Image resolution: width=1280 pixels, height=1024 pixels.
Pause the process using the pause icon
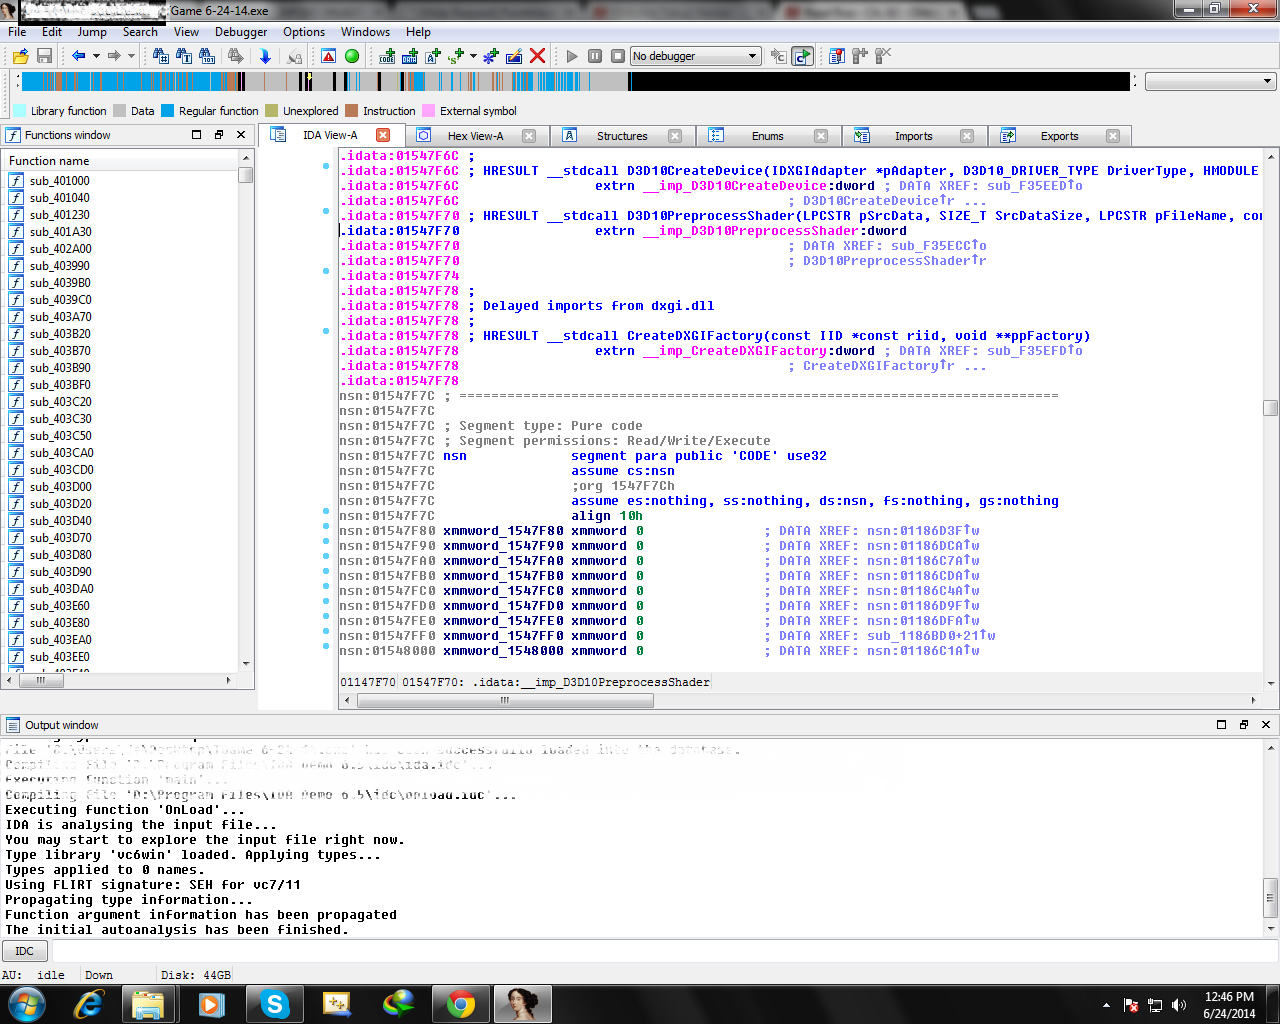(x=595, y=56)
